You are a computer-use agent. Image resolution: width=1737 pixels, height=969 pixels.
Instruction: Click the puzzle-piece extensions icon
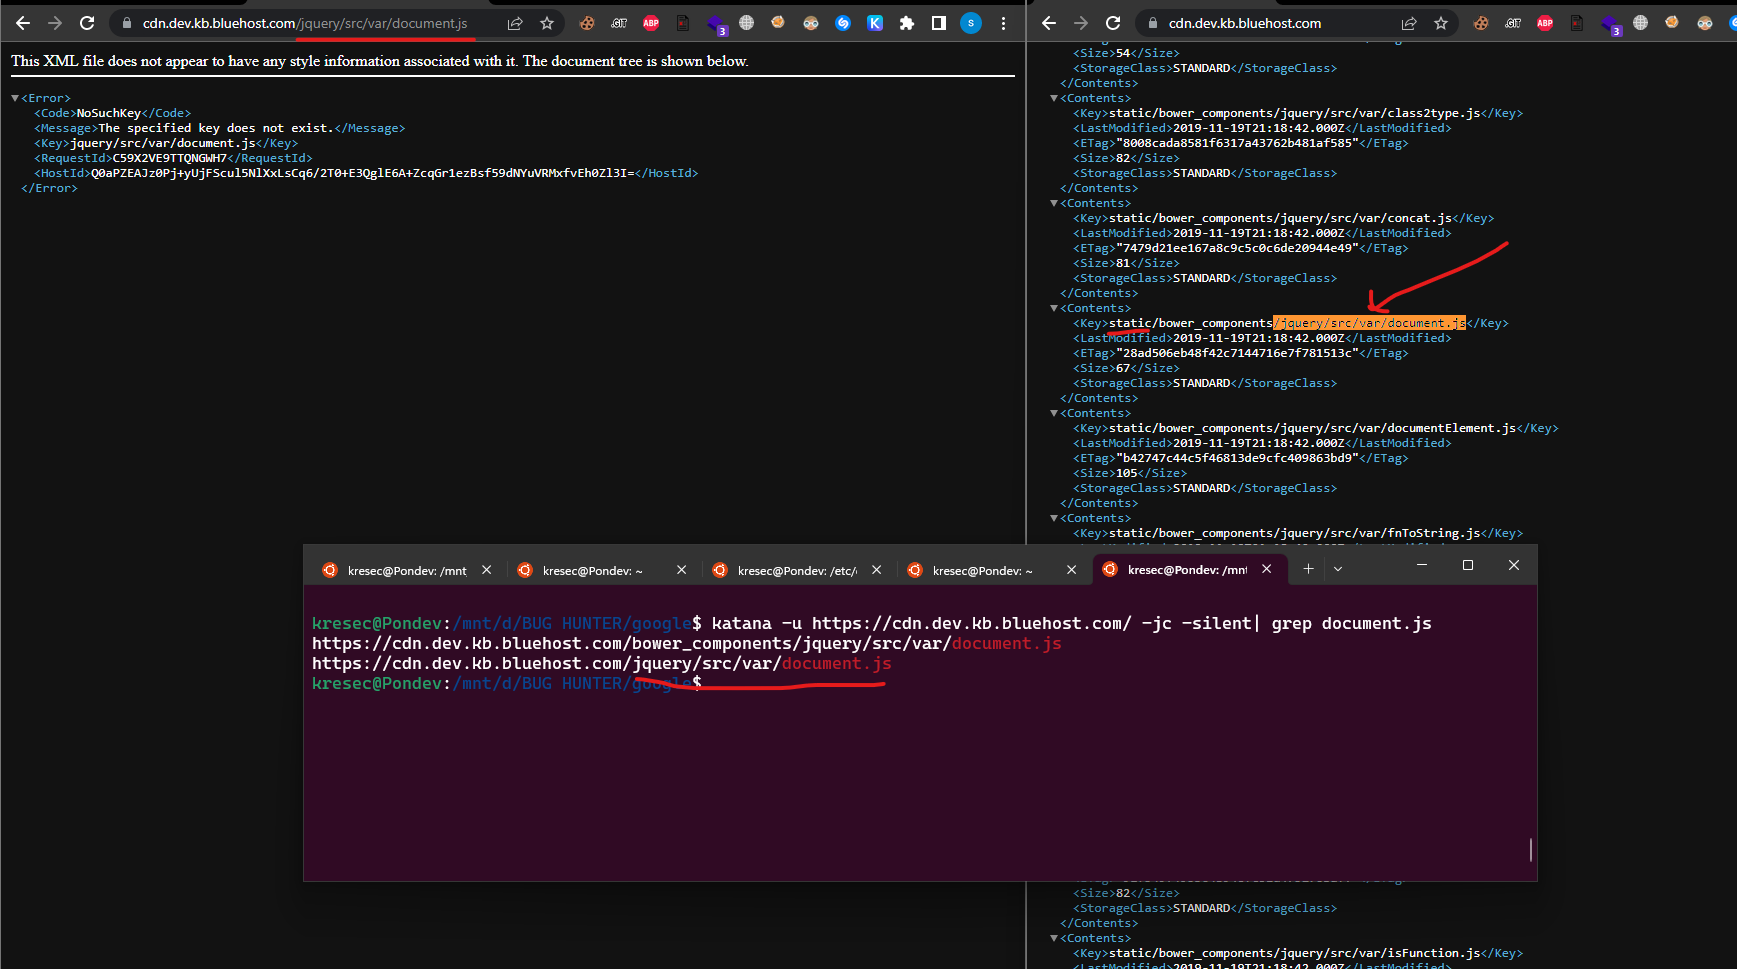(x=907, y=23)
